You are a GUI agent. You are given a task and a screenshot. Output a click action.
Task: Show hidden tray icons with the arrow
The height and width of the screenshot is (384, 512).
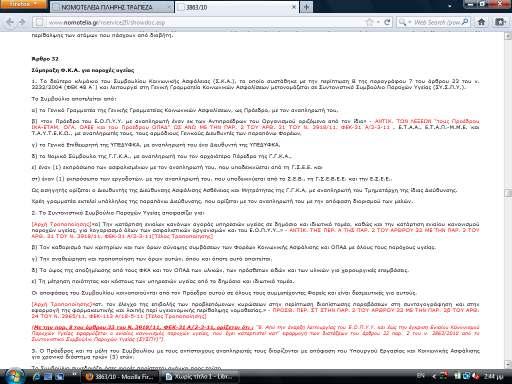(x=434, y=376)
